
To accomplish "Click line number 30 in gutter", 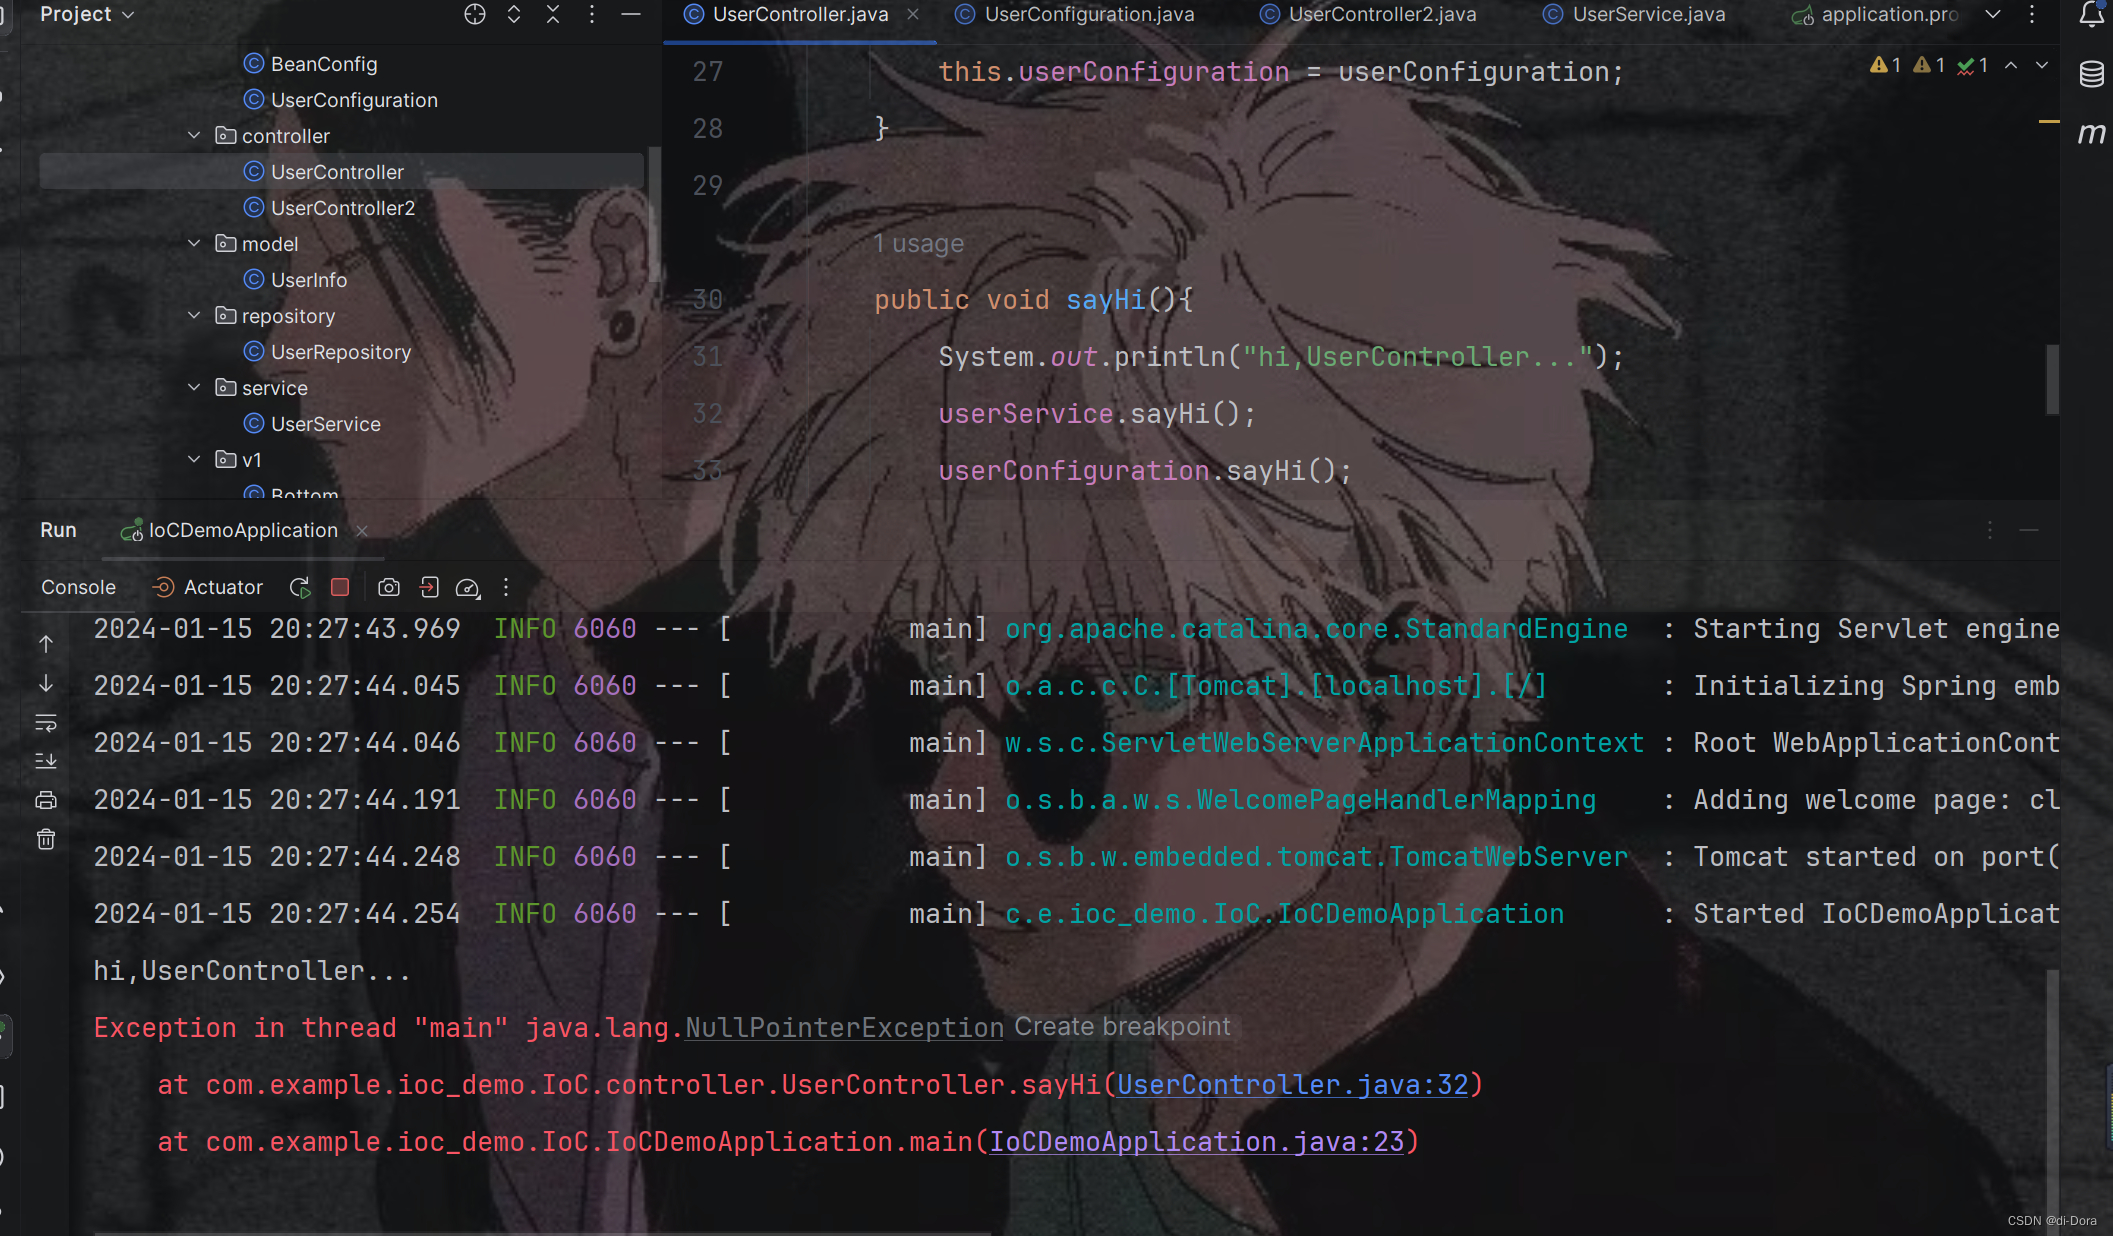I will 707,299.
